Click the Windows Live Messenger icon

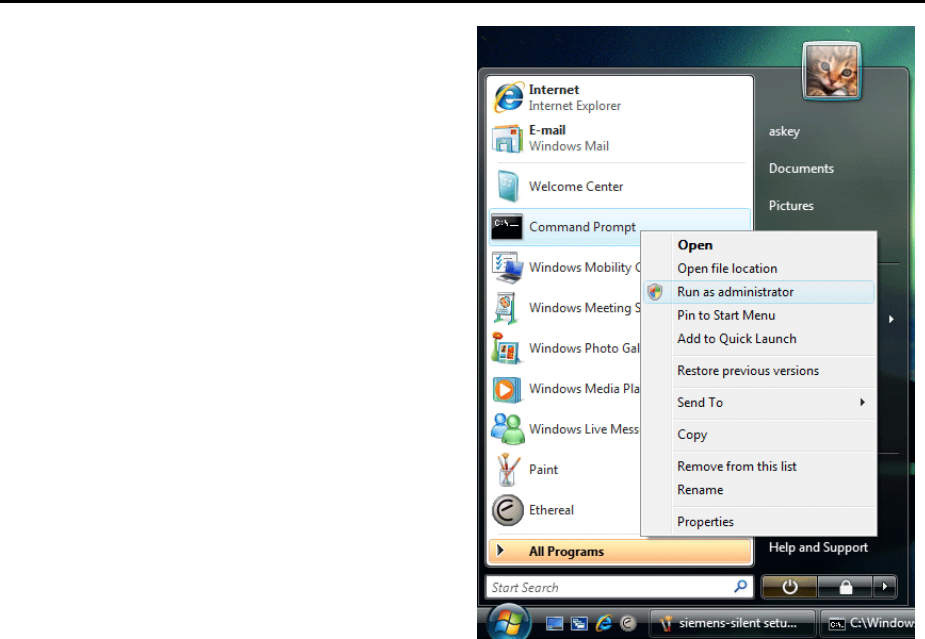[508, 429]
